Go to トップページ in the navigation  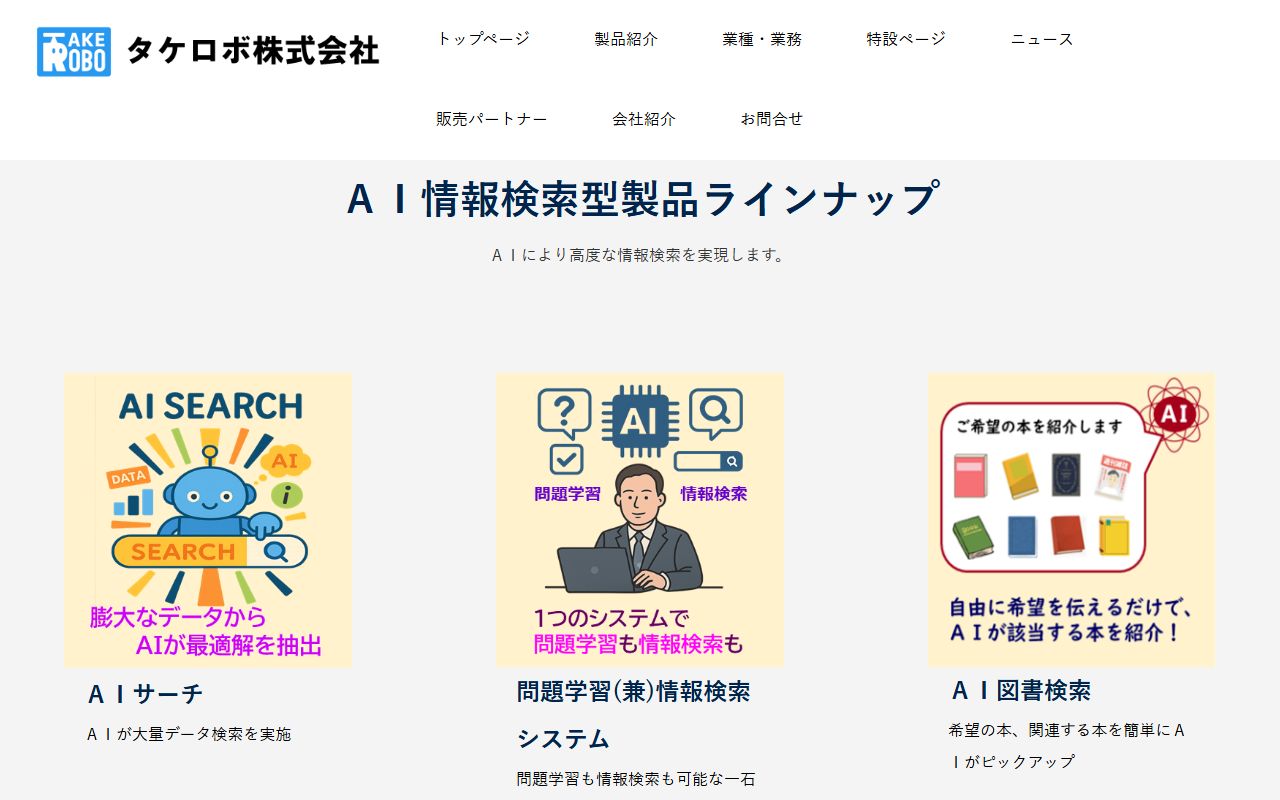[x=483, y=39]
